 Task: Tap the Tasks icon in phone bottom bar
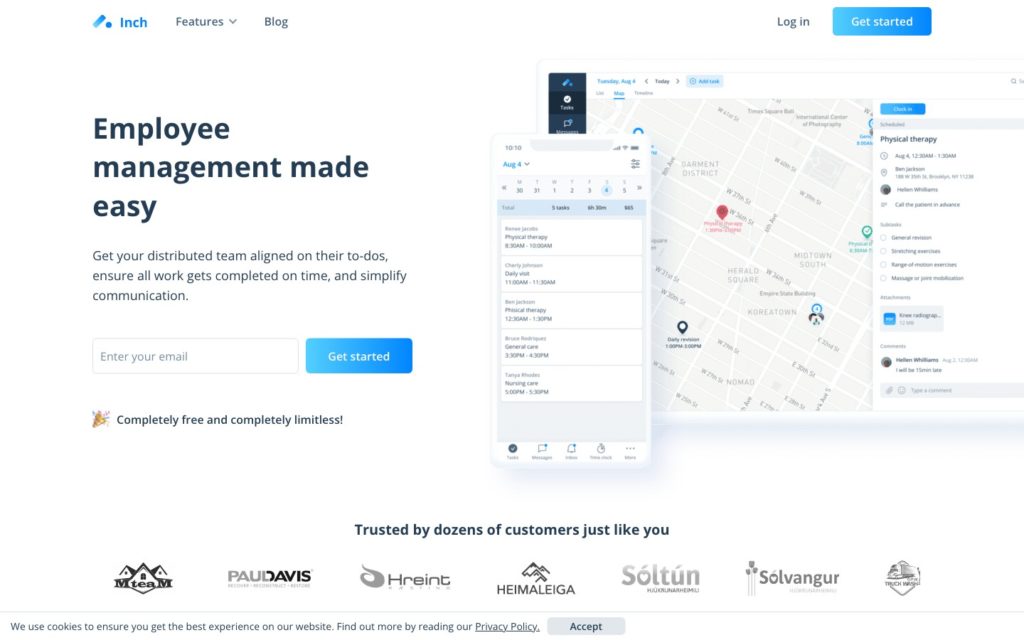pos(513,451)
